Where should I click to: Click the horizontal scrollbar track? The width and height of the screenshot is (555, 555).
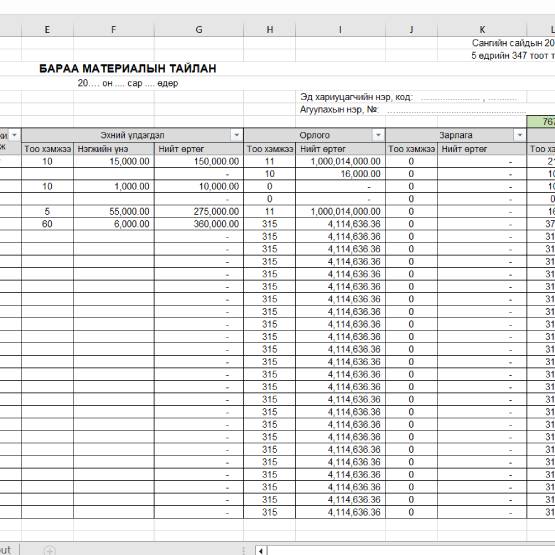(x=411, y=551)
